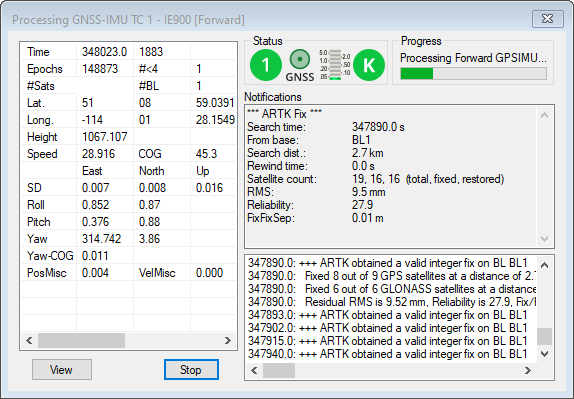The image size is (574, 399).
Task: Click message log right scroll arrow
Action: pos(528,370)
